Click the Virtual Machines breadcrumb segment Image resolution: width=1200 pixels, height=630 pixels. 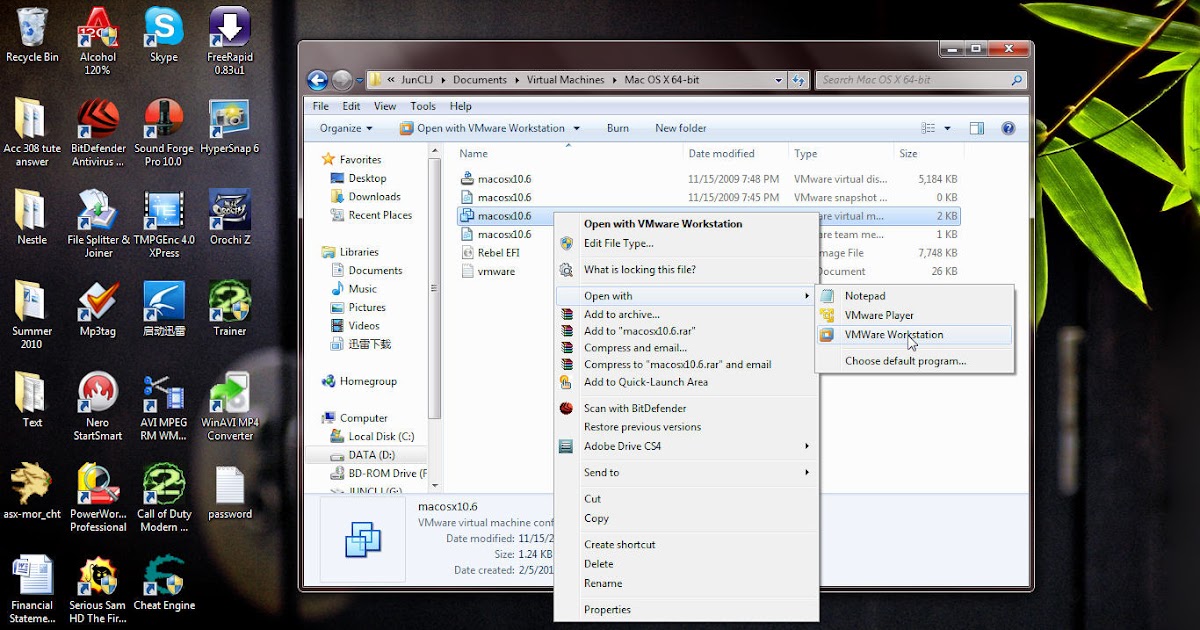(565, 80)
